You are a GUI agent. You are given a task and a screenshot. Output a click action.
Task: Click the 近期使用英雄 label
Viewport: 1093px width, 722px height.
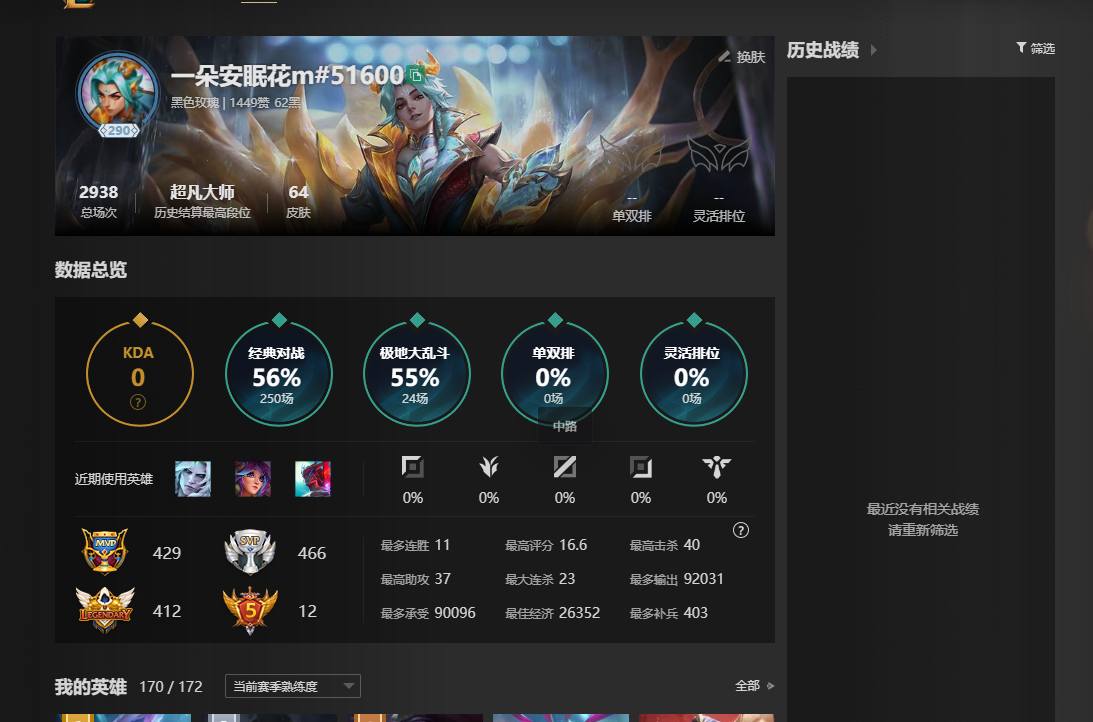tap(114, 479)
